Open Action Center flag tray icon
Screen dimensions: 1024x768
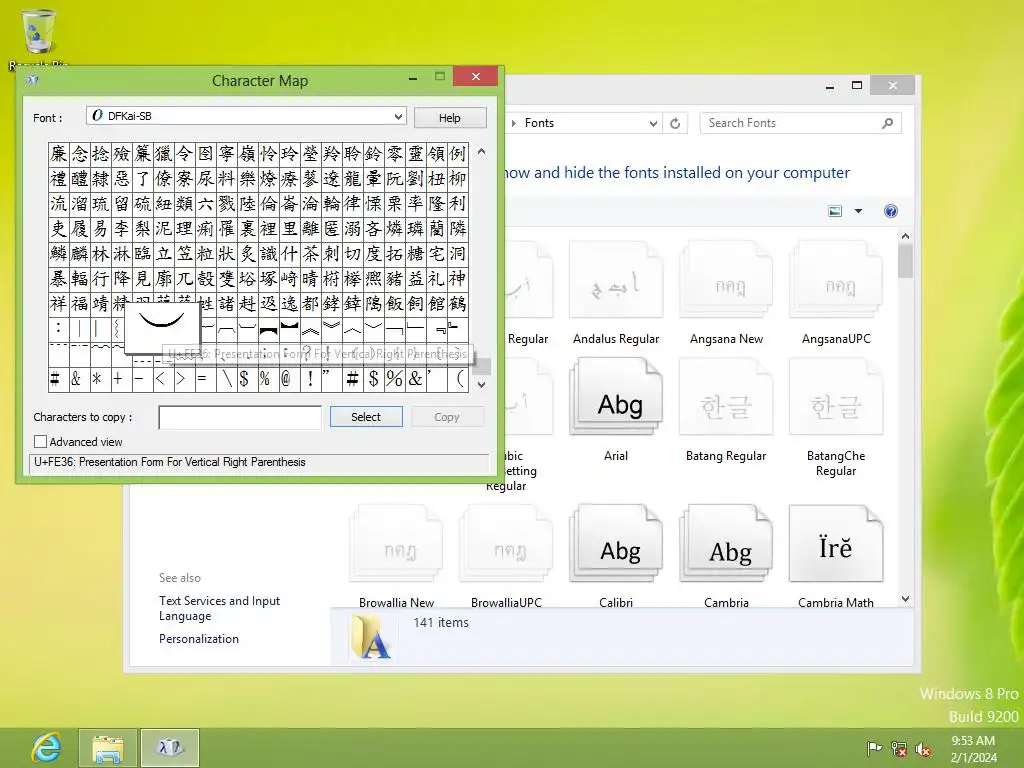pos(874,748)
